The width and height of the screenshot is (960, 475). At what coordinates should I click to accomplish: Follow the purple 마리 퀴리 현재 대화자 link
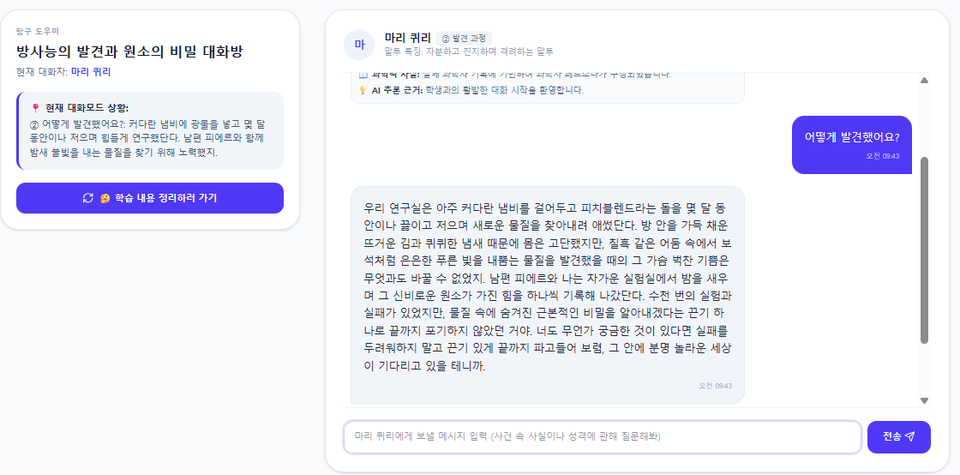pos(91,72)
